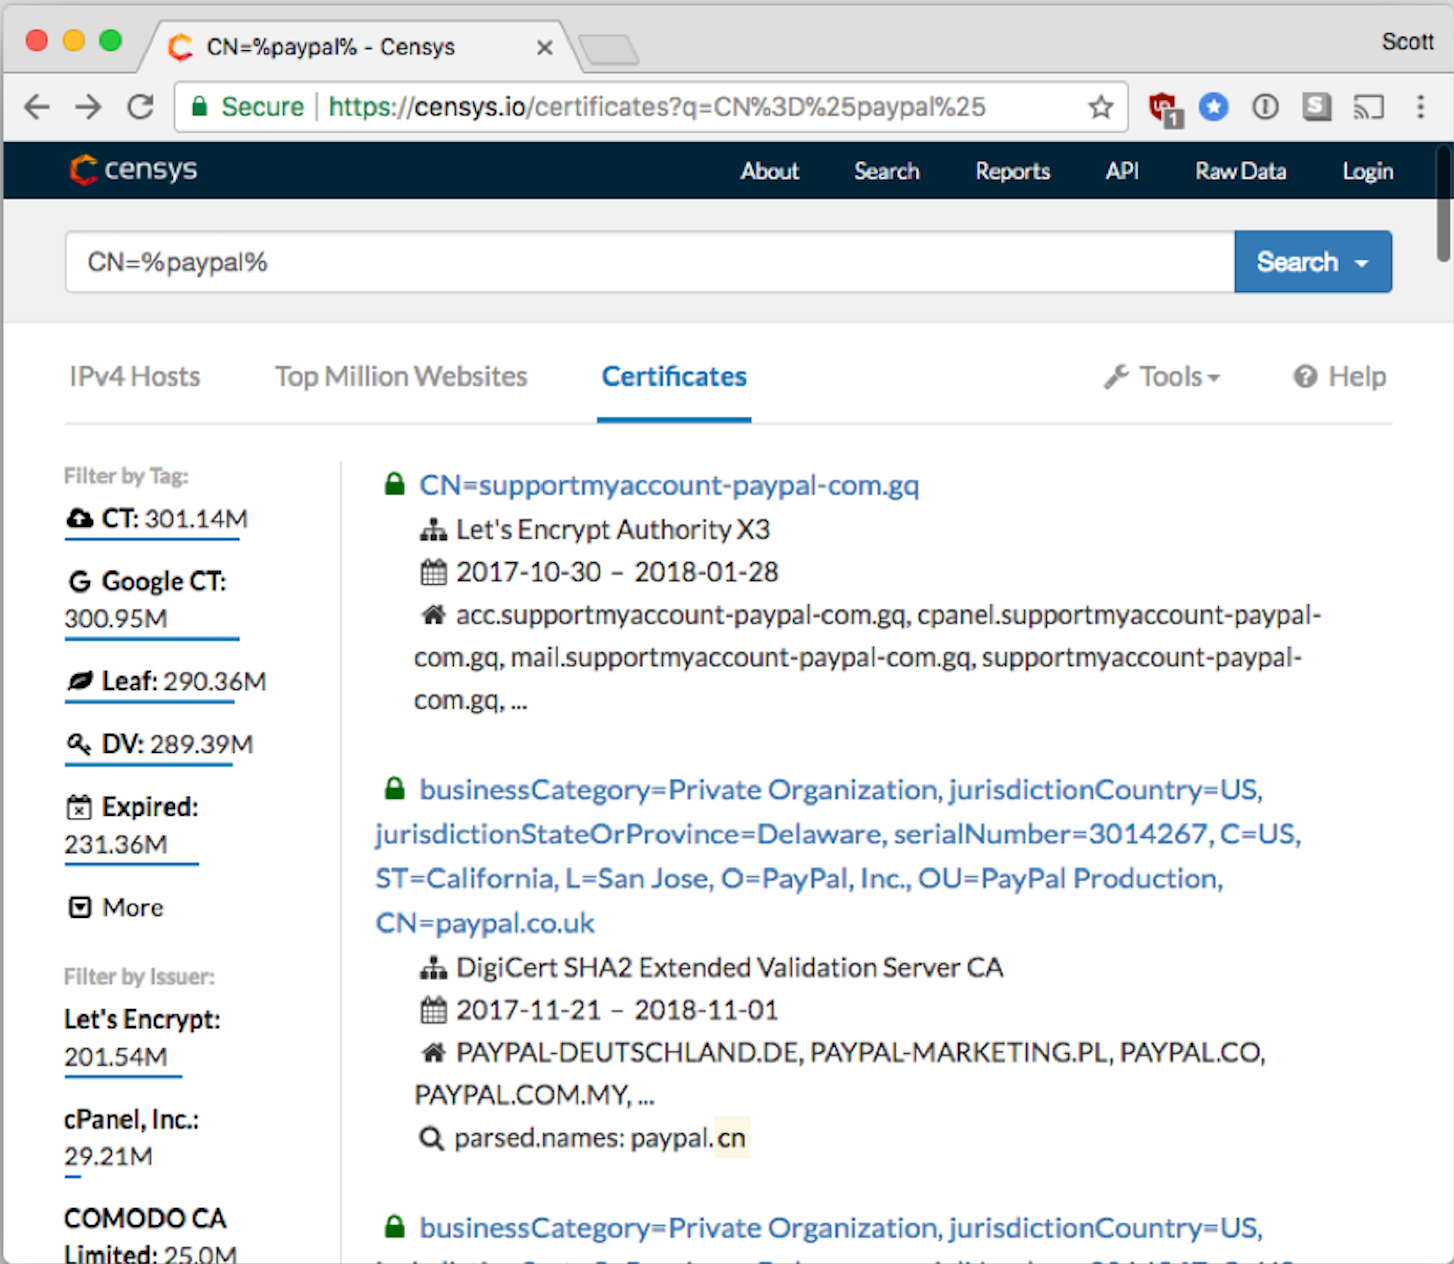Click the DigiCert SHA2 Extended Validation Server CA text
This screenshot has height=1264, width=1454.
point(729,968)
